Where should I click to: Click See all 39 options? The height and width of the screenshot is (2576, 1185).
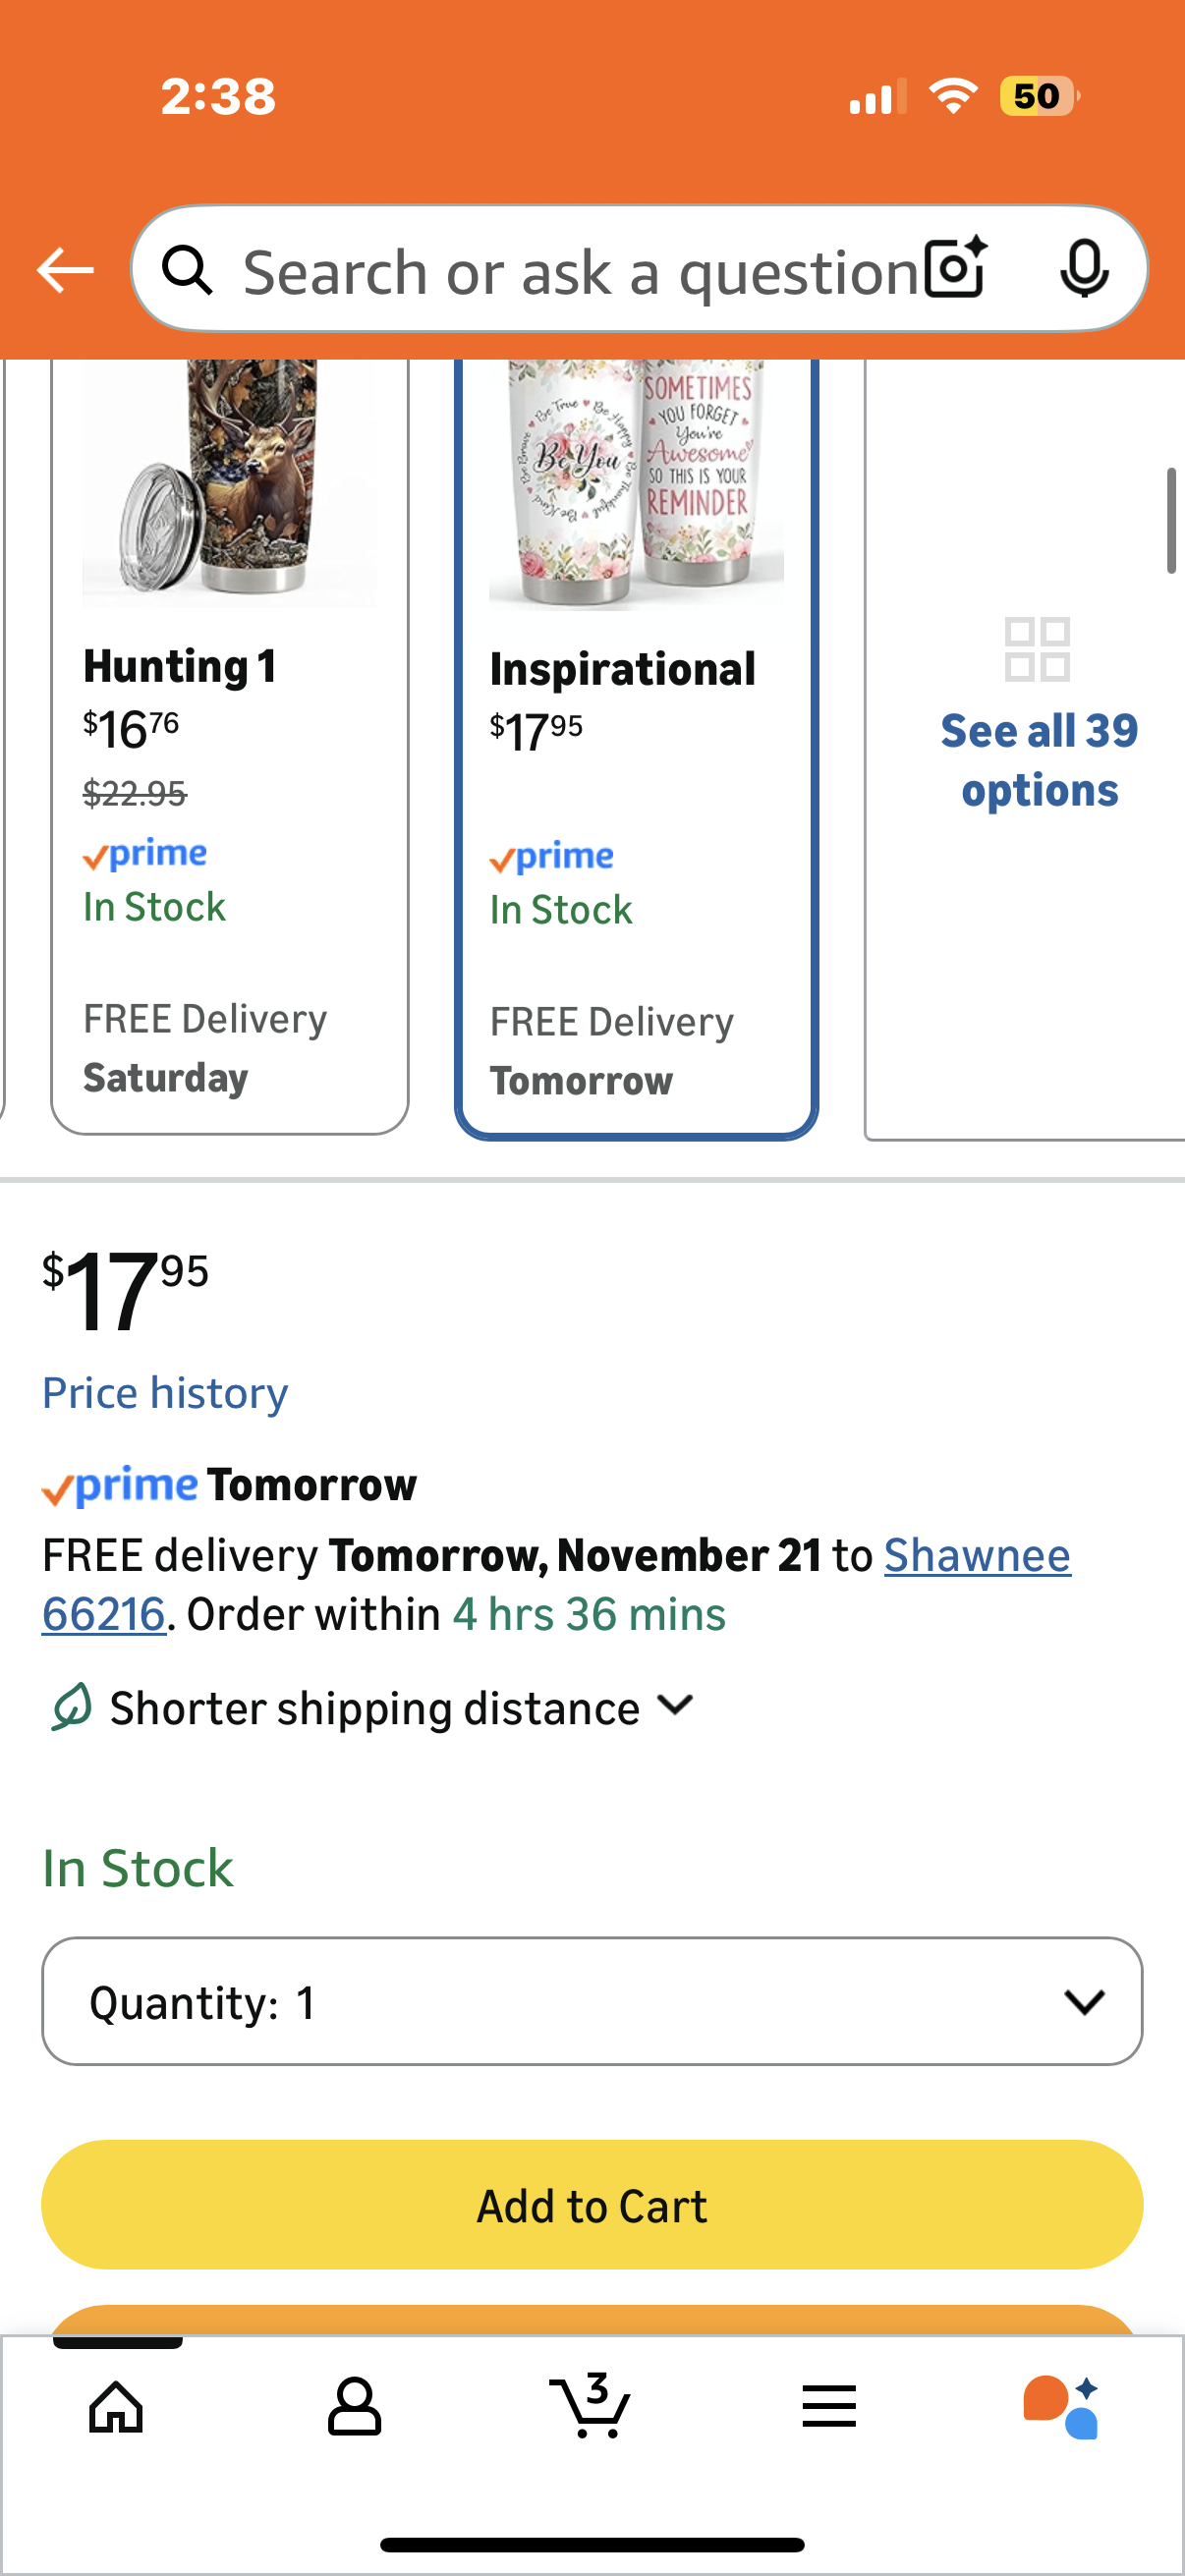(1039, 760)
